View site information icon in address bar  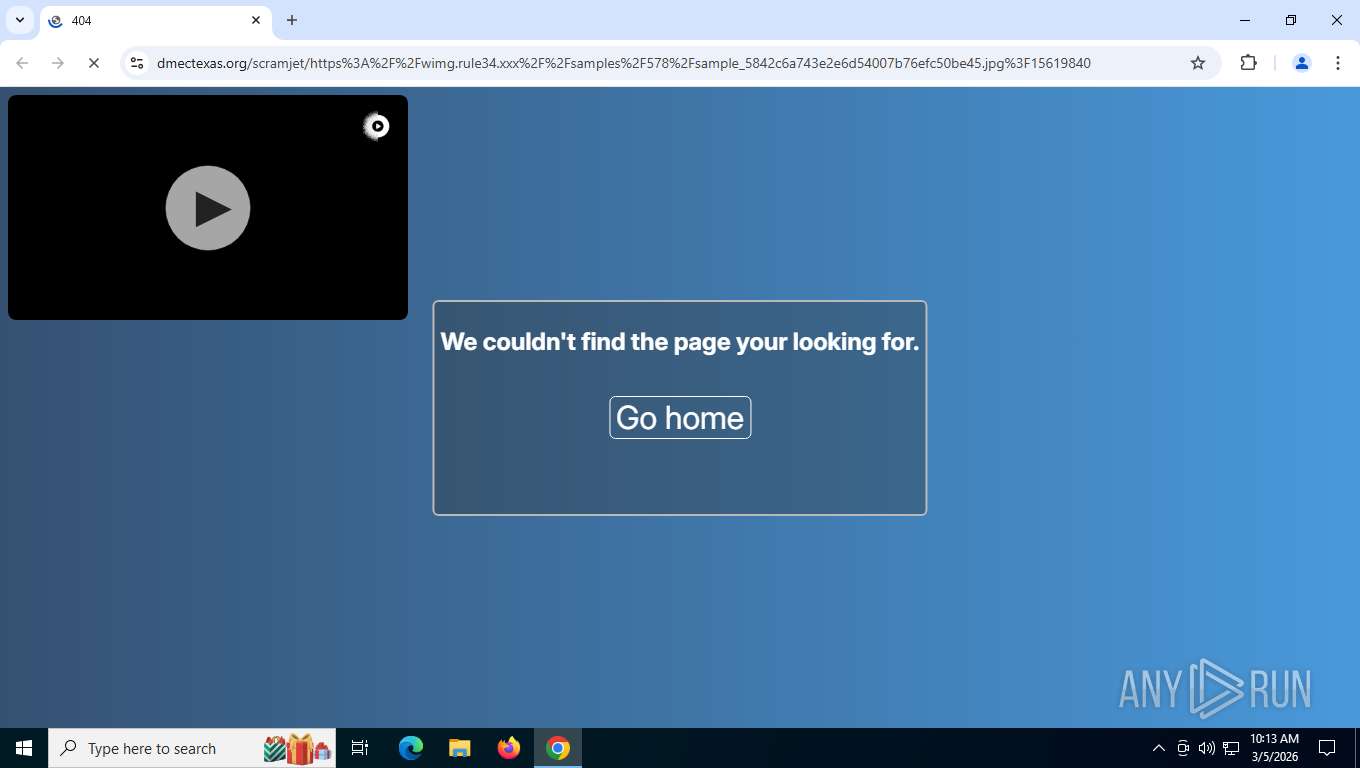(137, 63)
